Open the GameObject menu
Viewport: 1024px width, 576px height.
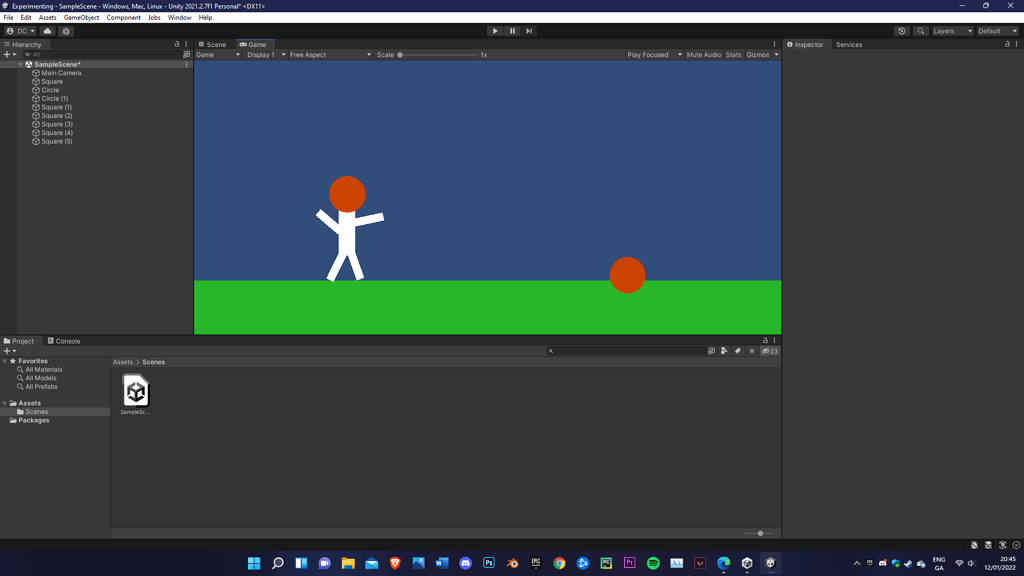80,17
